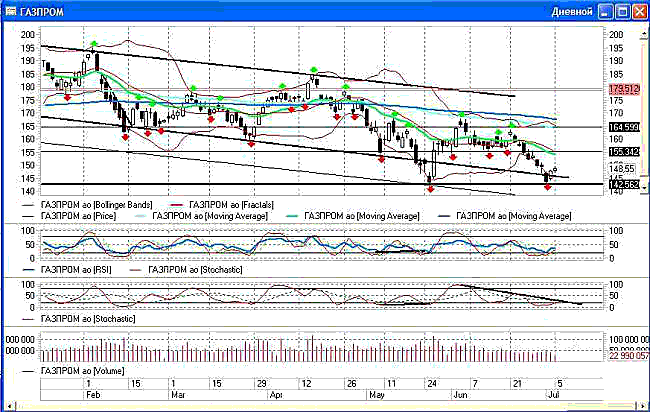Click the 200 label on the left price axis
Viewport: 650px width, 412px height.
point(28,34)
